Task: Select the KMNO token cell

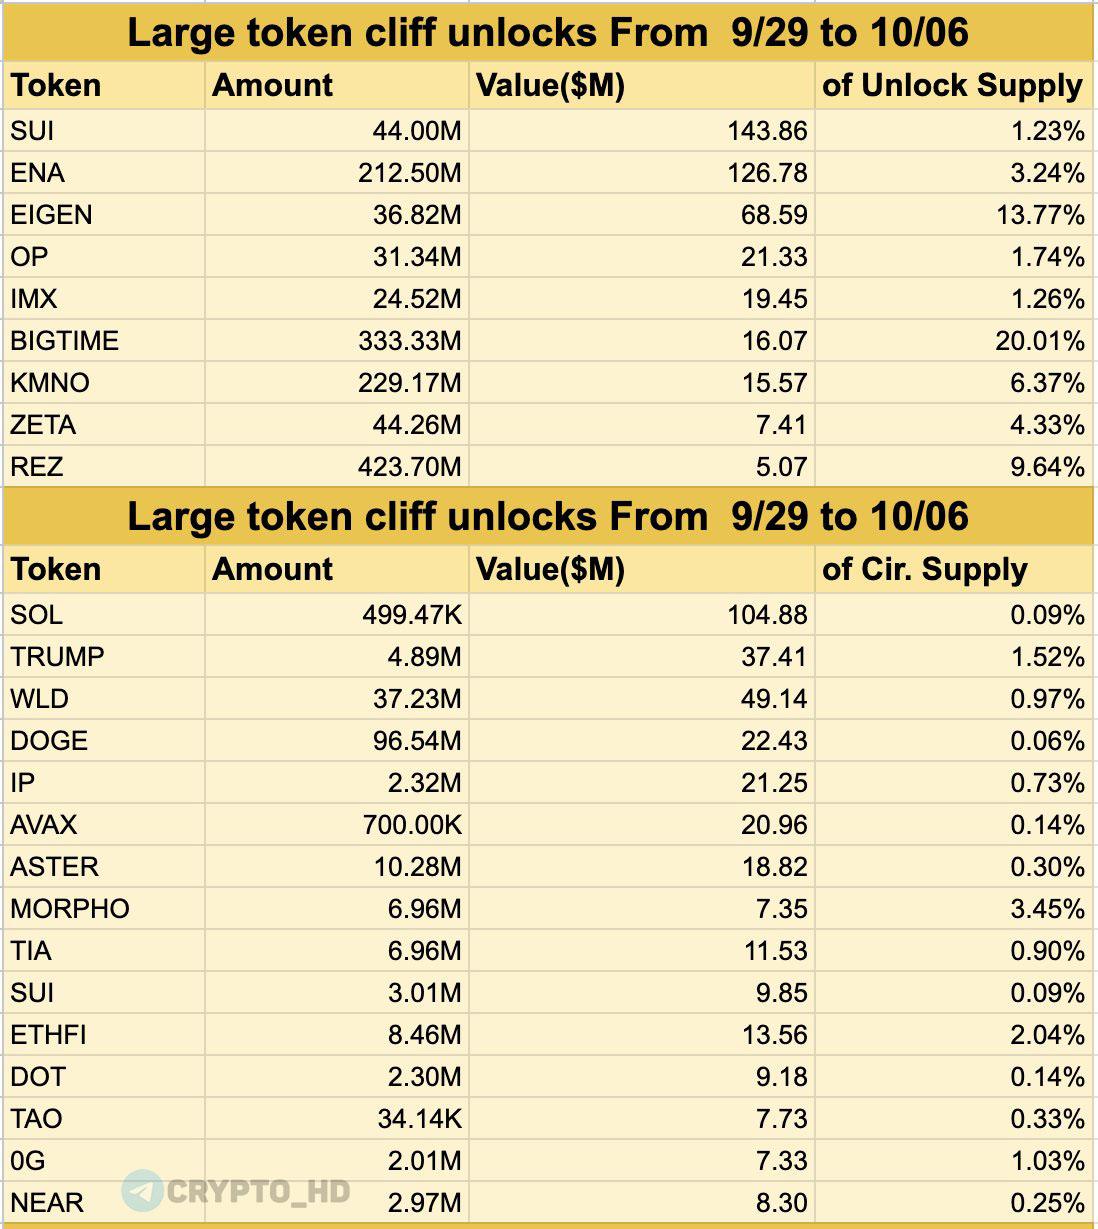Action: click(x=50, y=383)
